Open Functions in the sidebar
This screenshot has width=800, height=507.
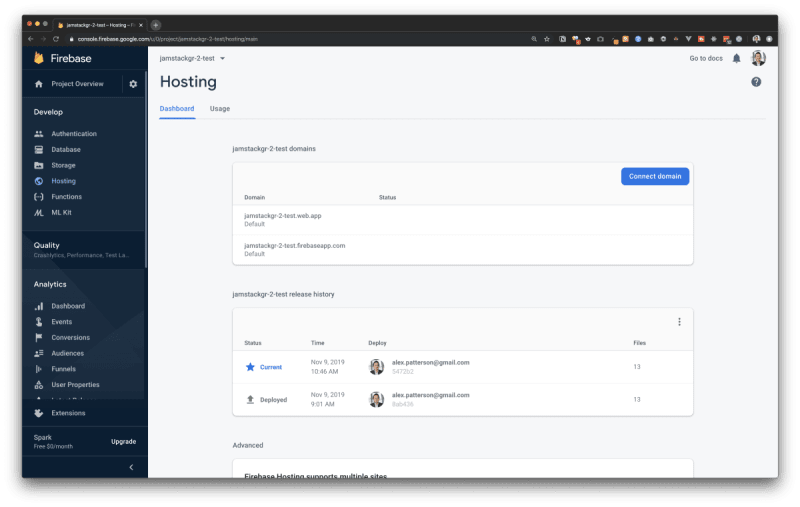click(x=66, y=197)
